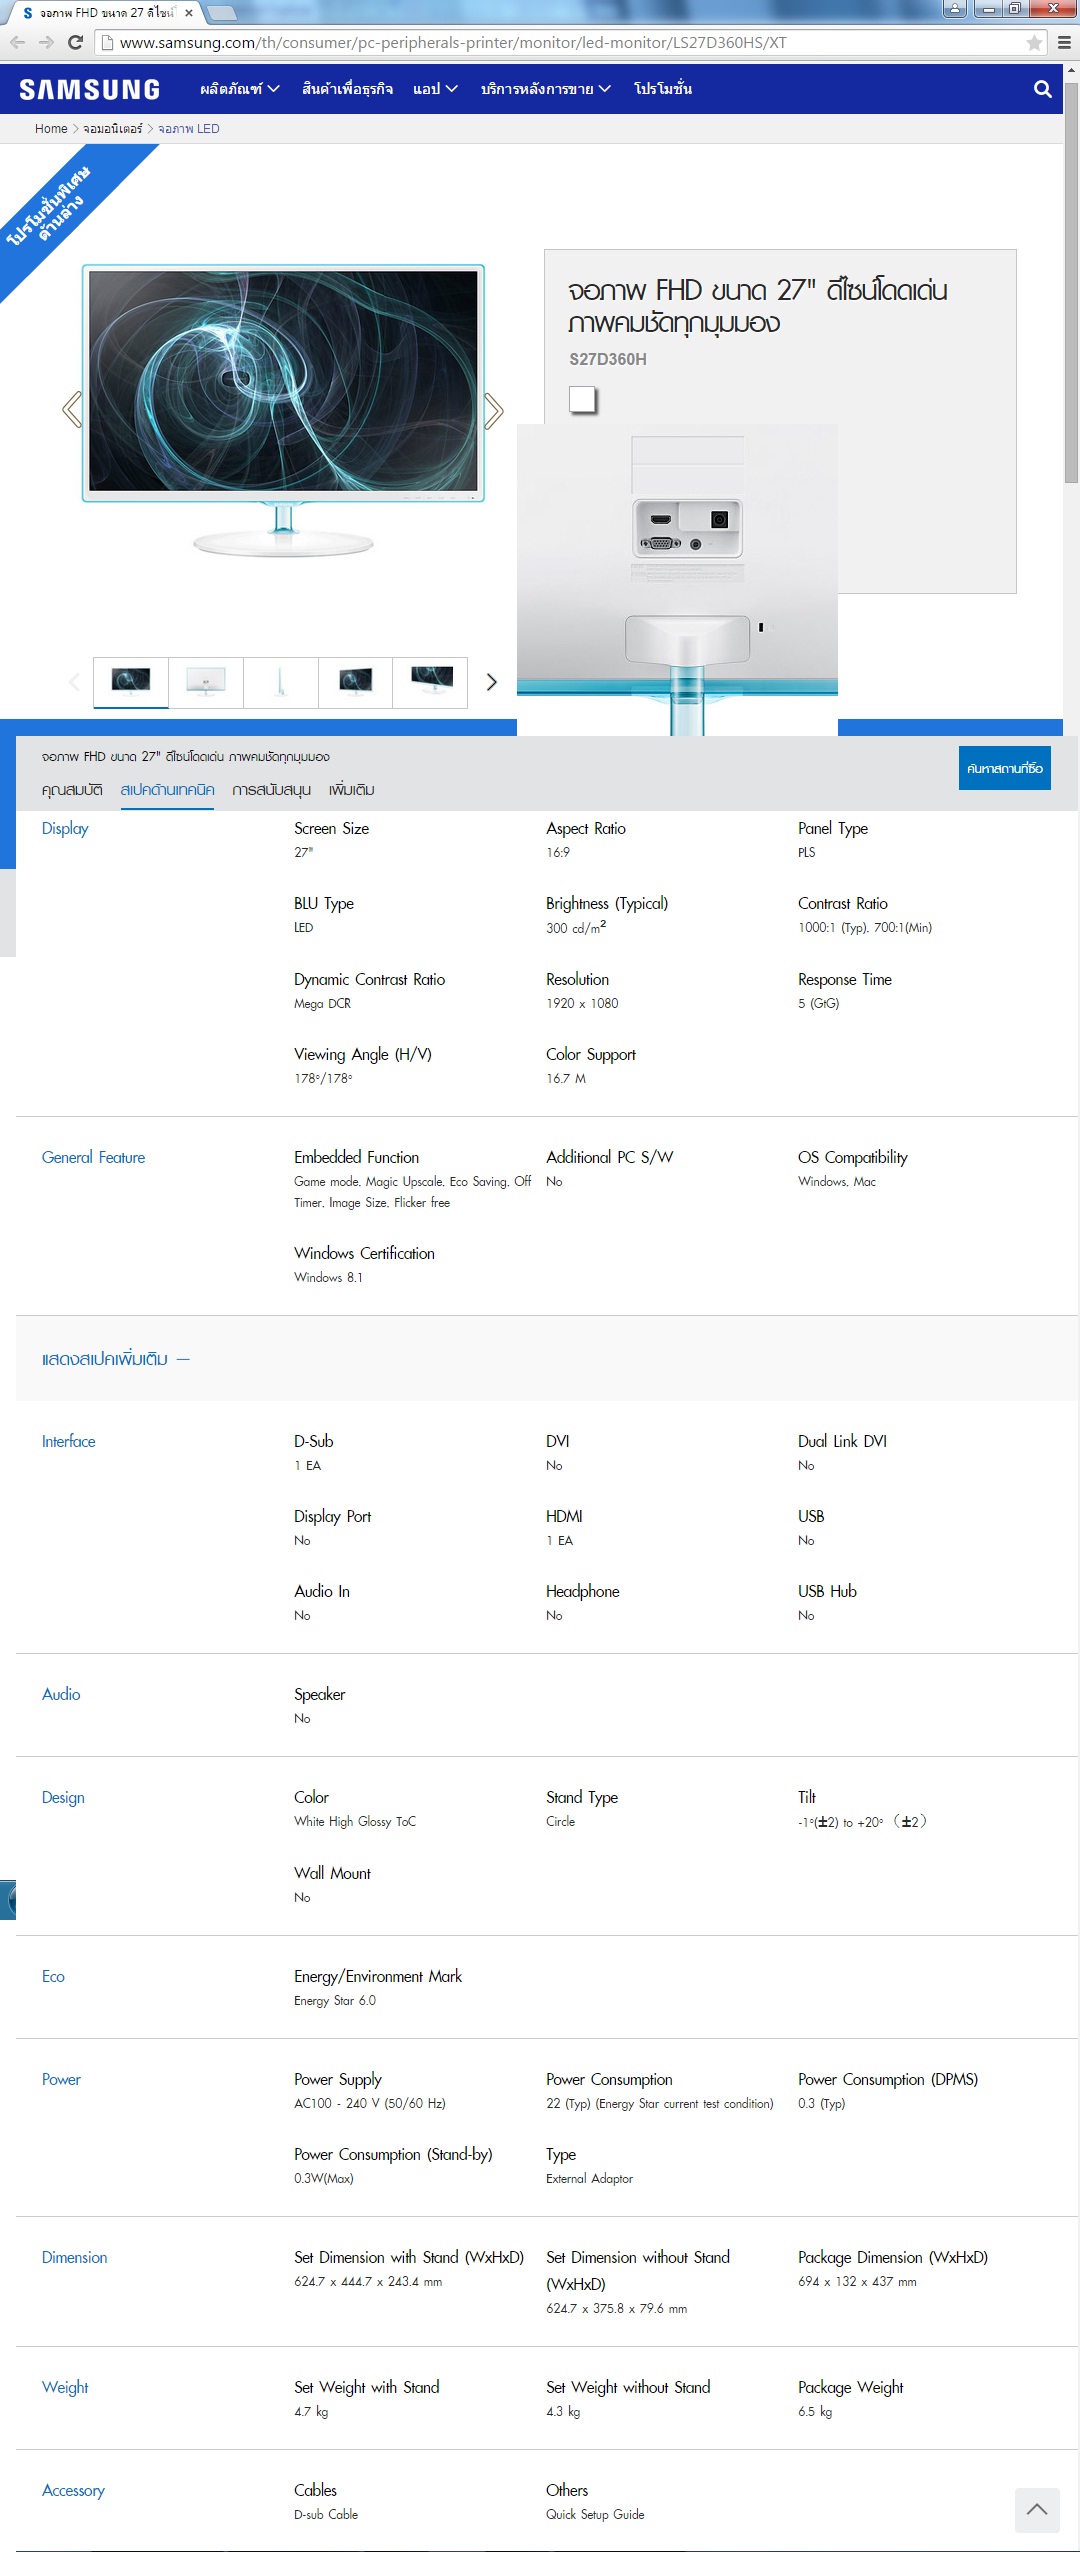Image resolution: width=1080 pixels, height=2552 pixels.
Task: Click the Resolution 1920 x 1080 value
Action: click(x=582, y=1003)
